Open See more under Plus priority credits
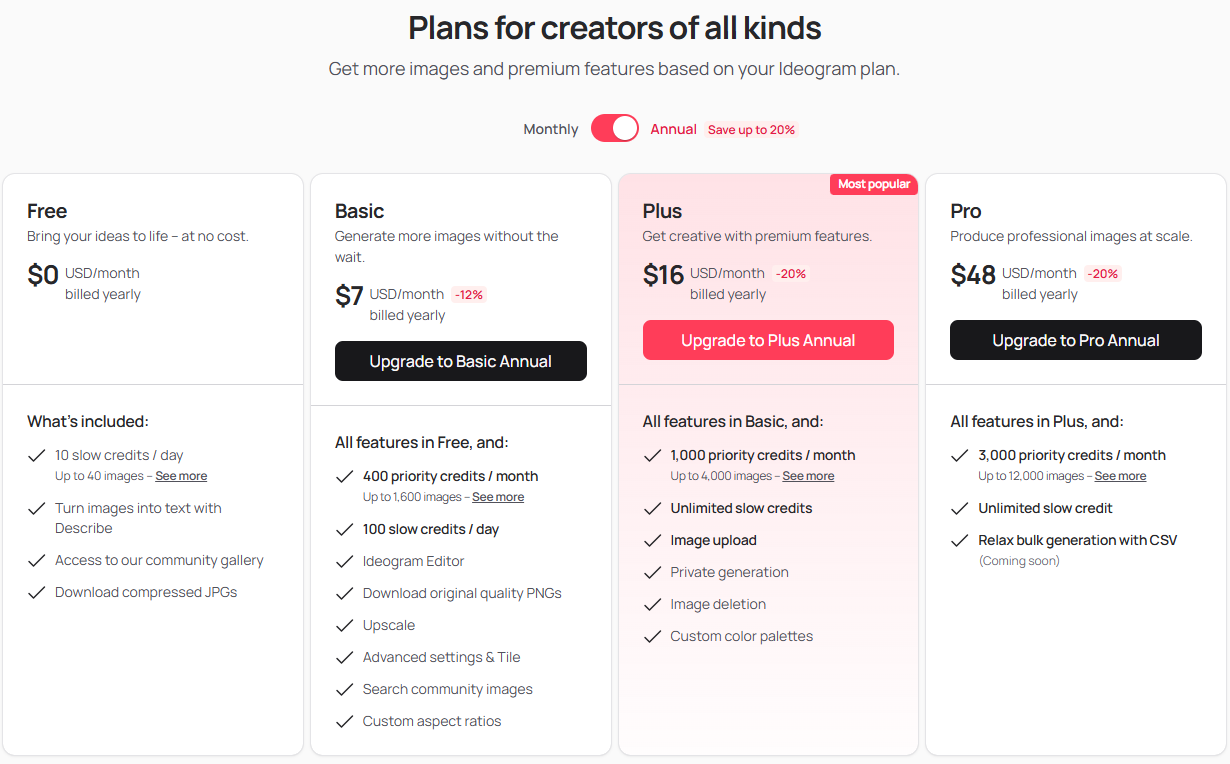Screen dimensions: 1230x764 (x=808, y=476)
